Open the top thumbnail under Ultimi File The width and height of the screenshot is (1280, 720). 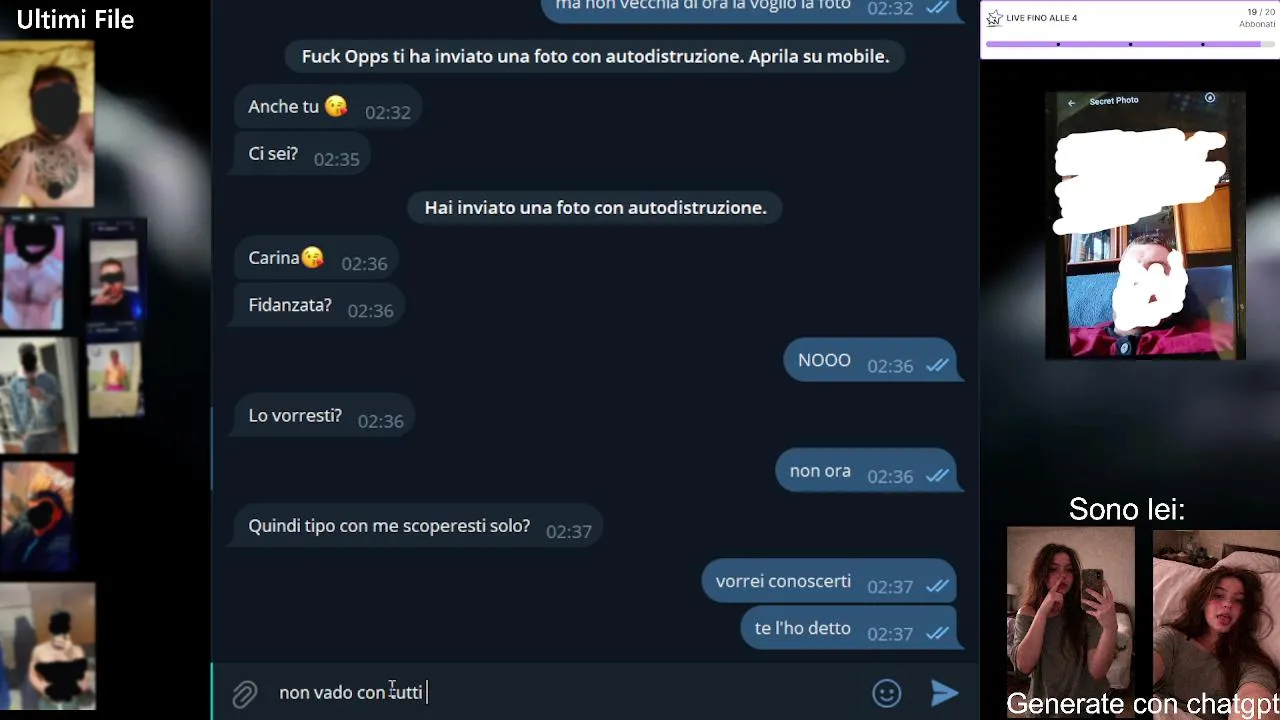point(47,124)
